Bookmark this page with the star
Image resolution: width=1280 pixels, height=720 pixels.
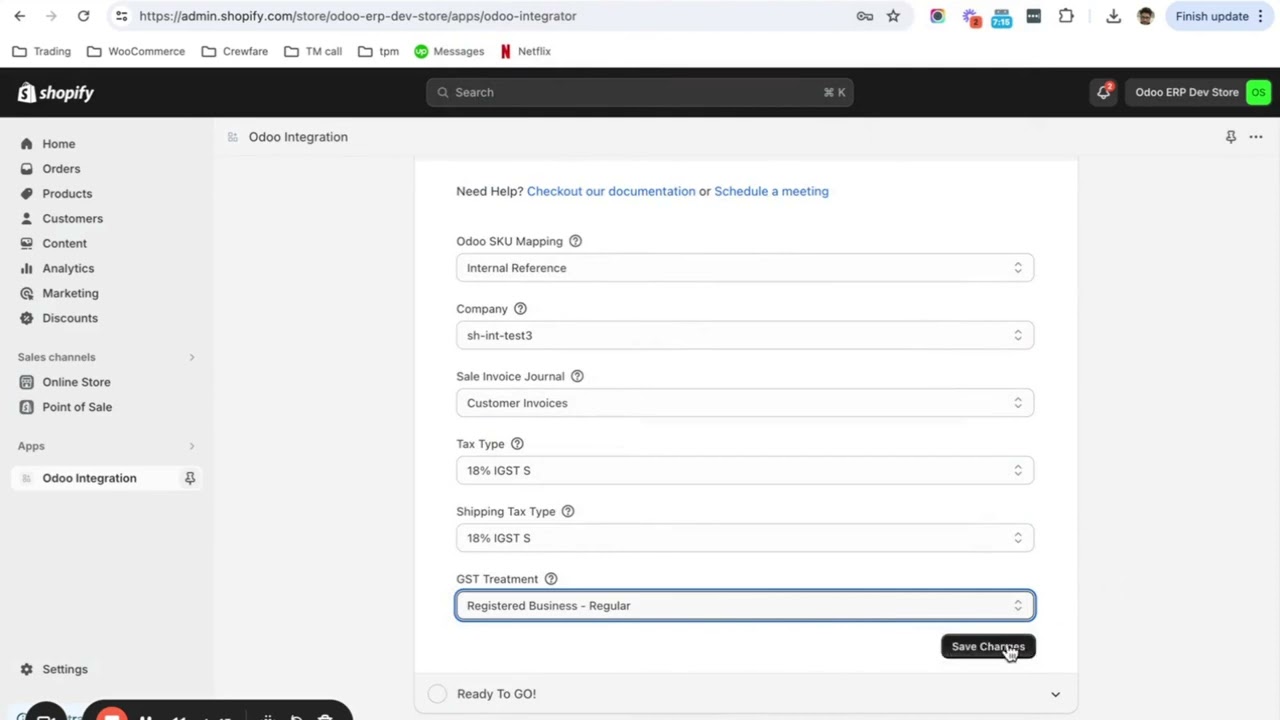[893, 16]
